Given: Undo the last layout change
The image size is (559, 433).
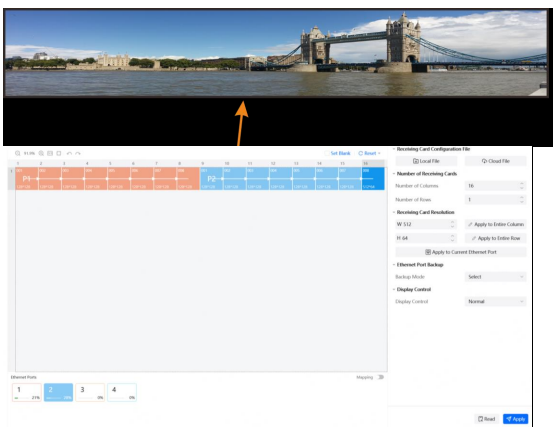Looking at the screenshot, I should (69, 153).
